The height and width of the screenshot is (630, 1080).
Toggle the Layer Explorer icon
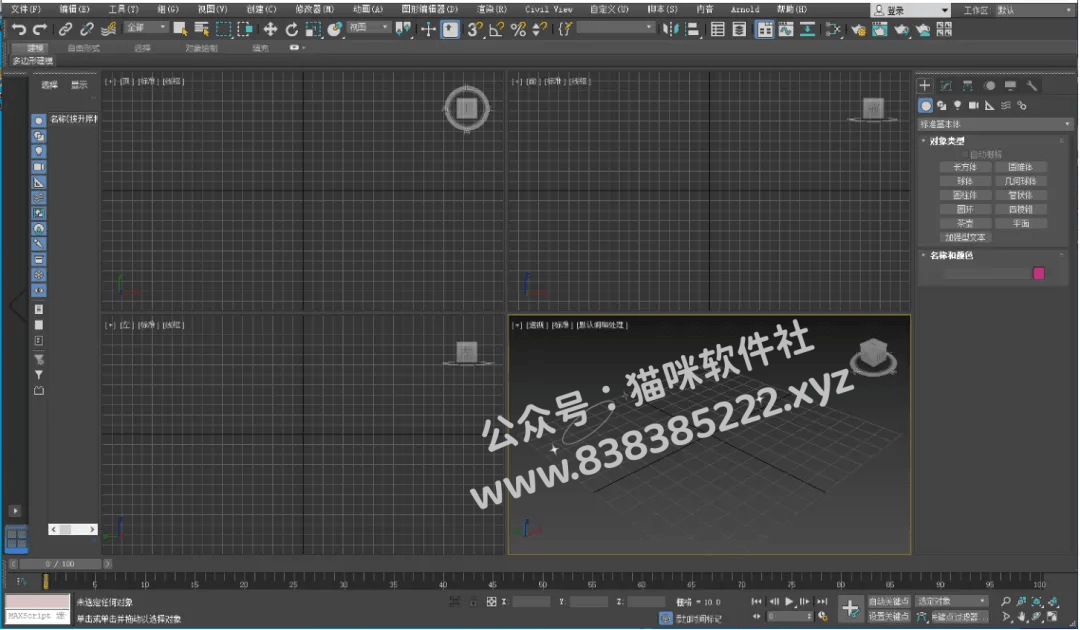click(739, 29)
